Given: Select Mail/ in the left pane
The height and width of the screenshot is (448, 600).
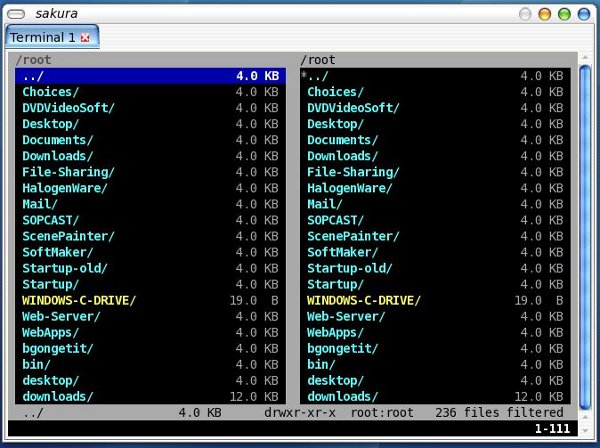Looking at the screenshot, I should pyautogui.click(x=150, y=204).
